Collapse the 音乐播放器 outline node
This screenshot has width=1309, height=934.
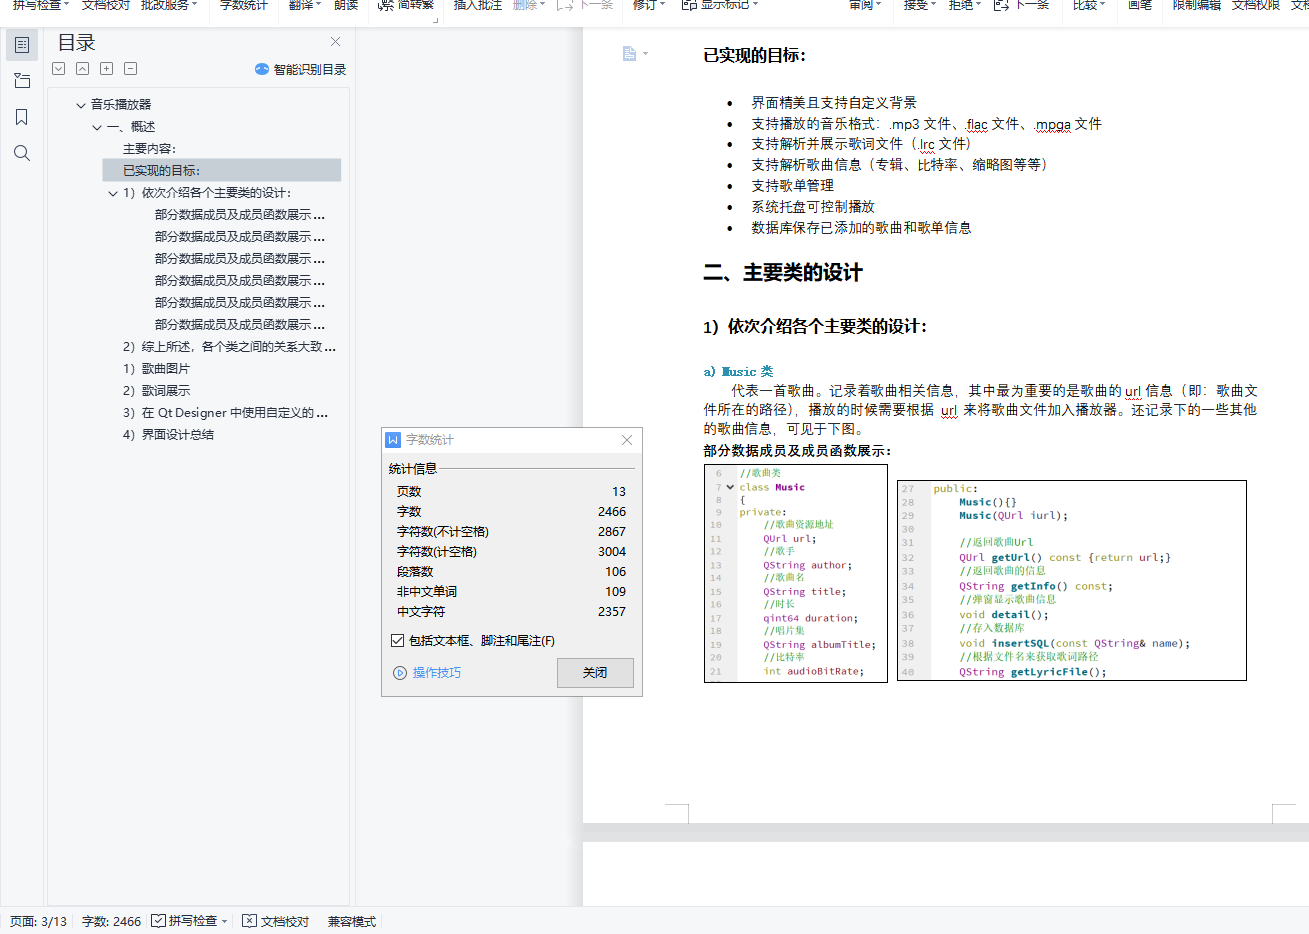point(81,104)
